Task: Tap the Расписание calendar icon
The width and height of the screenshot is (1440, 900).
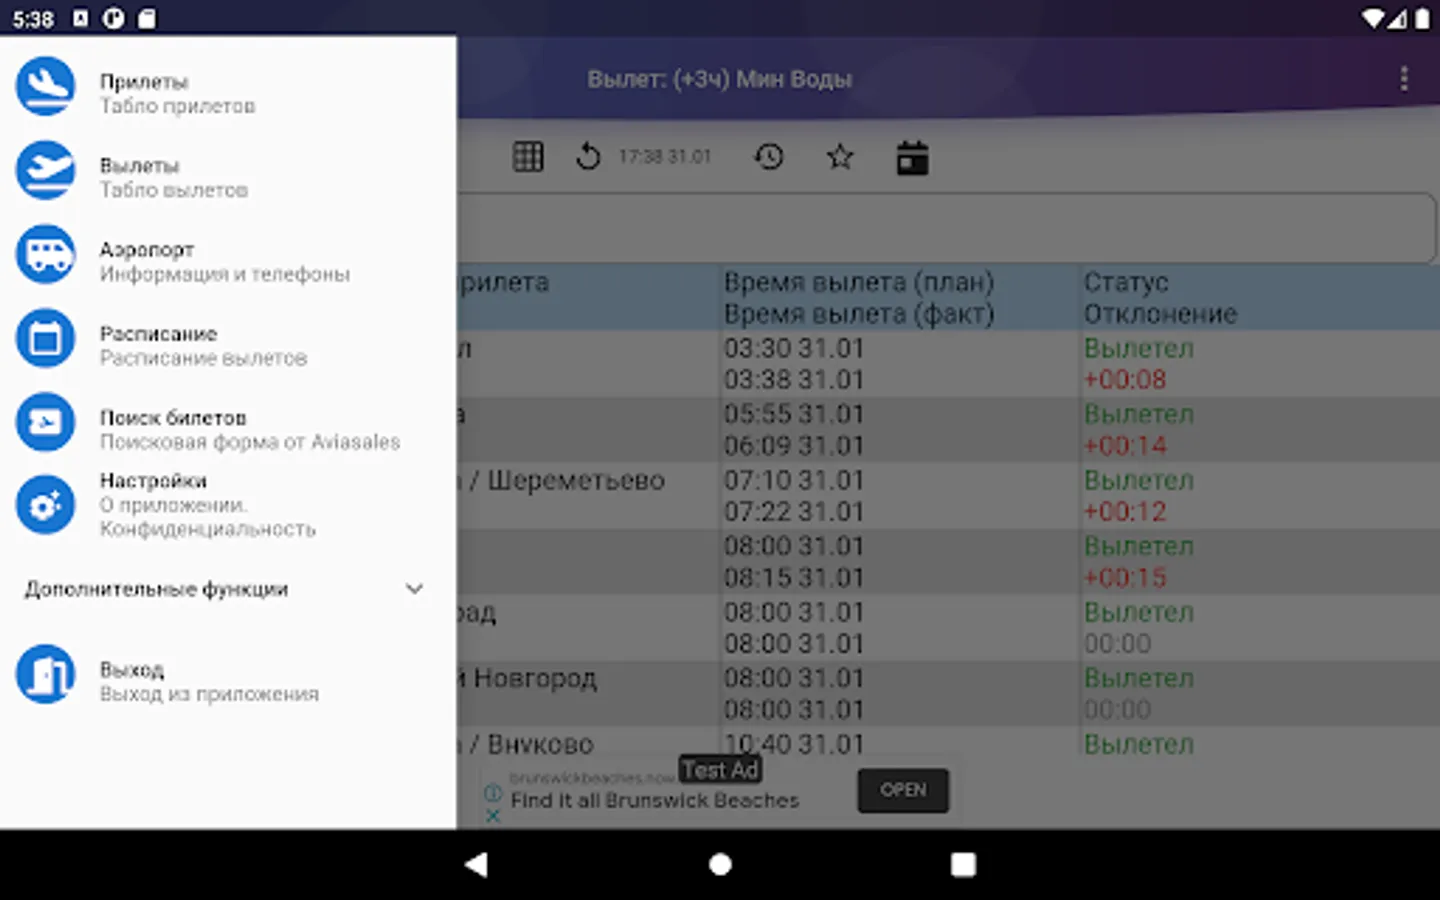Action: (45, 339)
